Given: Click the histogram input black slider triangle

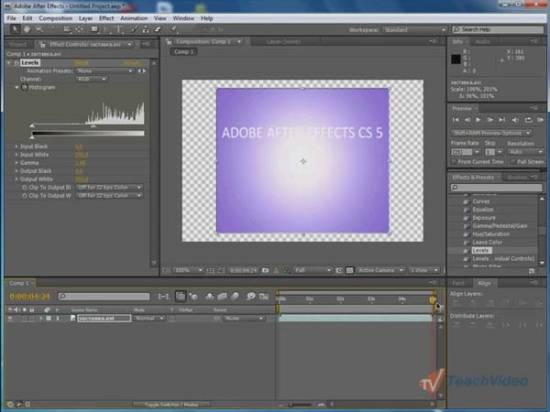Looking at the screenshot, I should [x=32, y=126].
